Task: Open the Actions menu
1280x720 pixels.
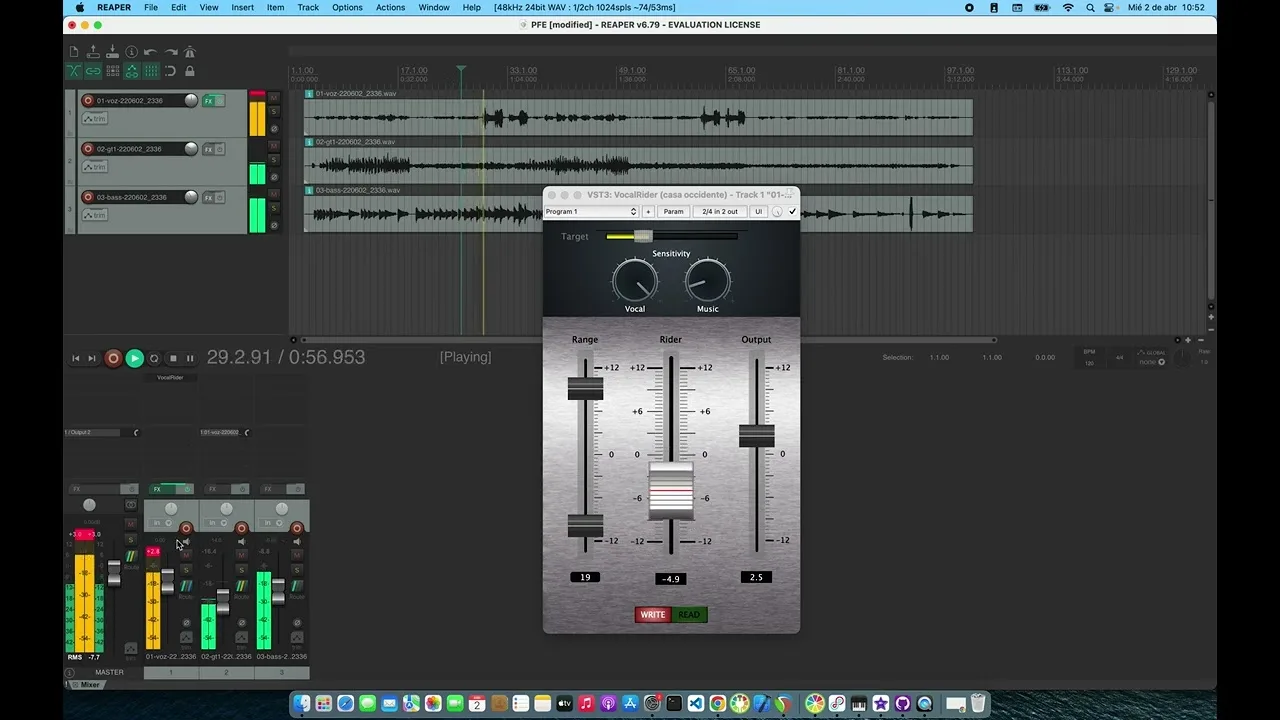Action: [390, 7]
